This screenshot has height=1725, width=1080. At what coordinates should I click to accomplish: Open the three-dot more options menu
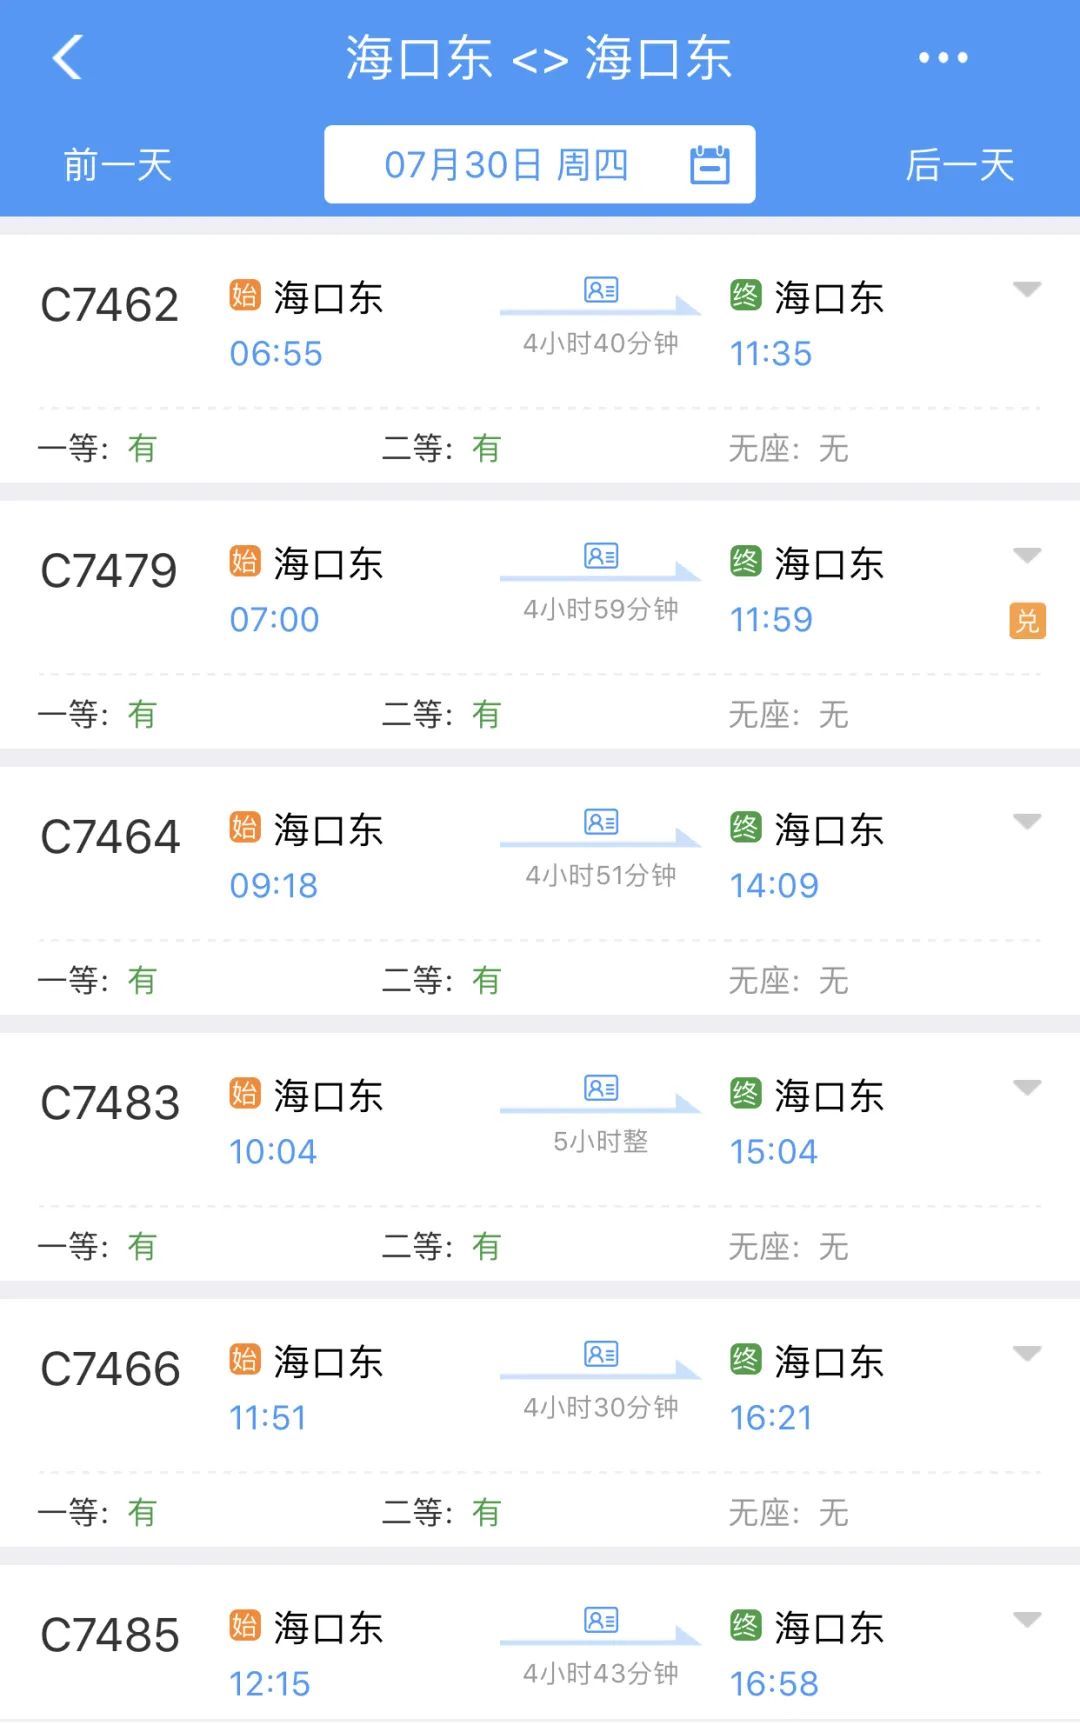(943, 58)
